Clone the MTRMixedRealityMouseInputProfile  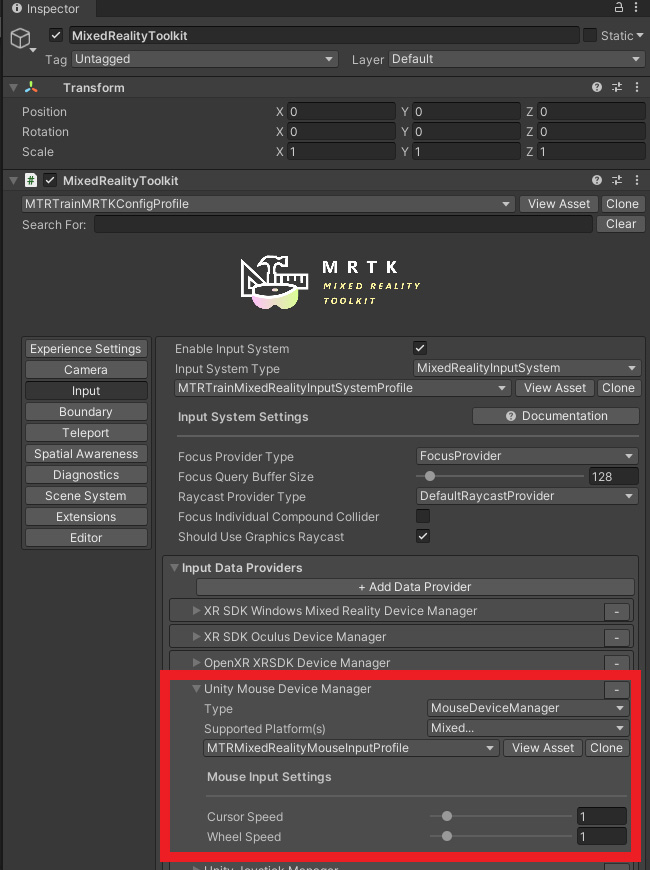[606, 748]
